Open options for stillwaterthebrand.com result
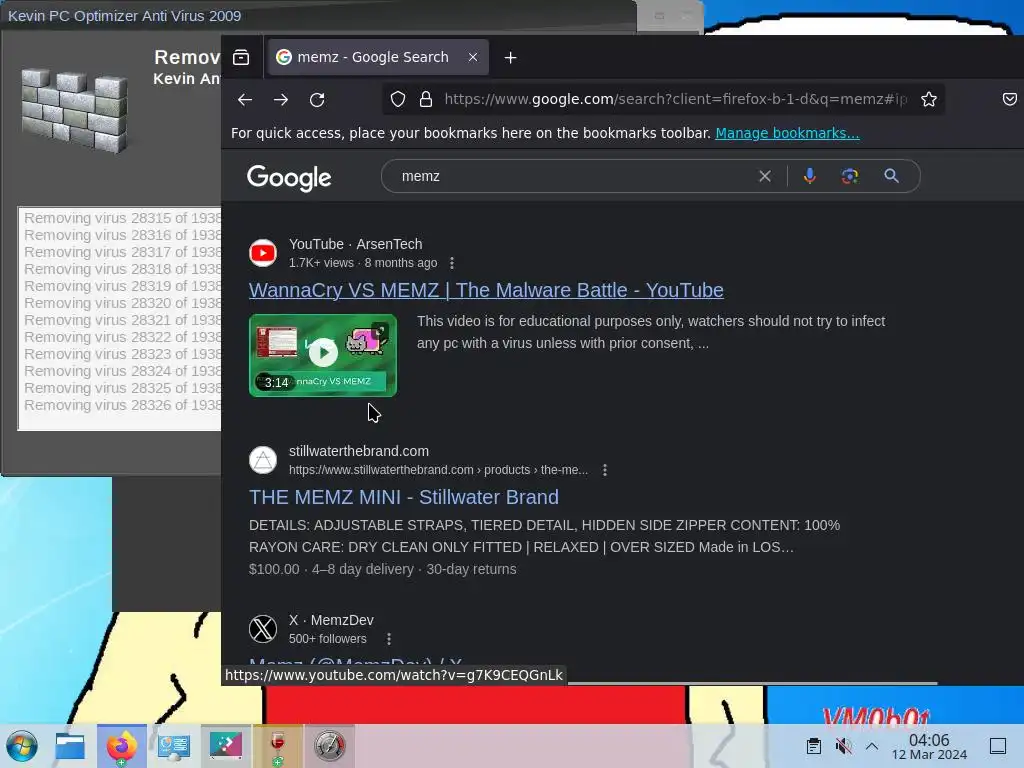1024x768 pixels. (x=605, y=470)
